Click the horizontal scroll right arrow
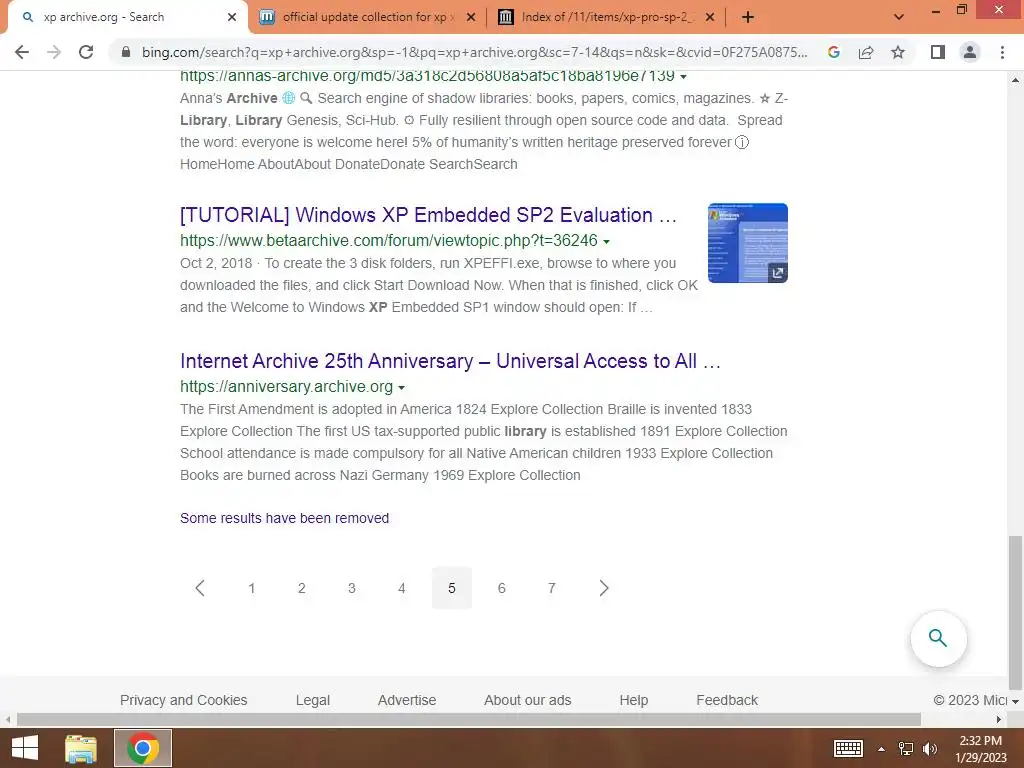 pos(999,720)
